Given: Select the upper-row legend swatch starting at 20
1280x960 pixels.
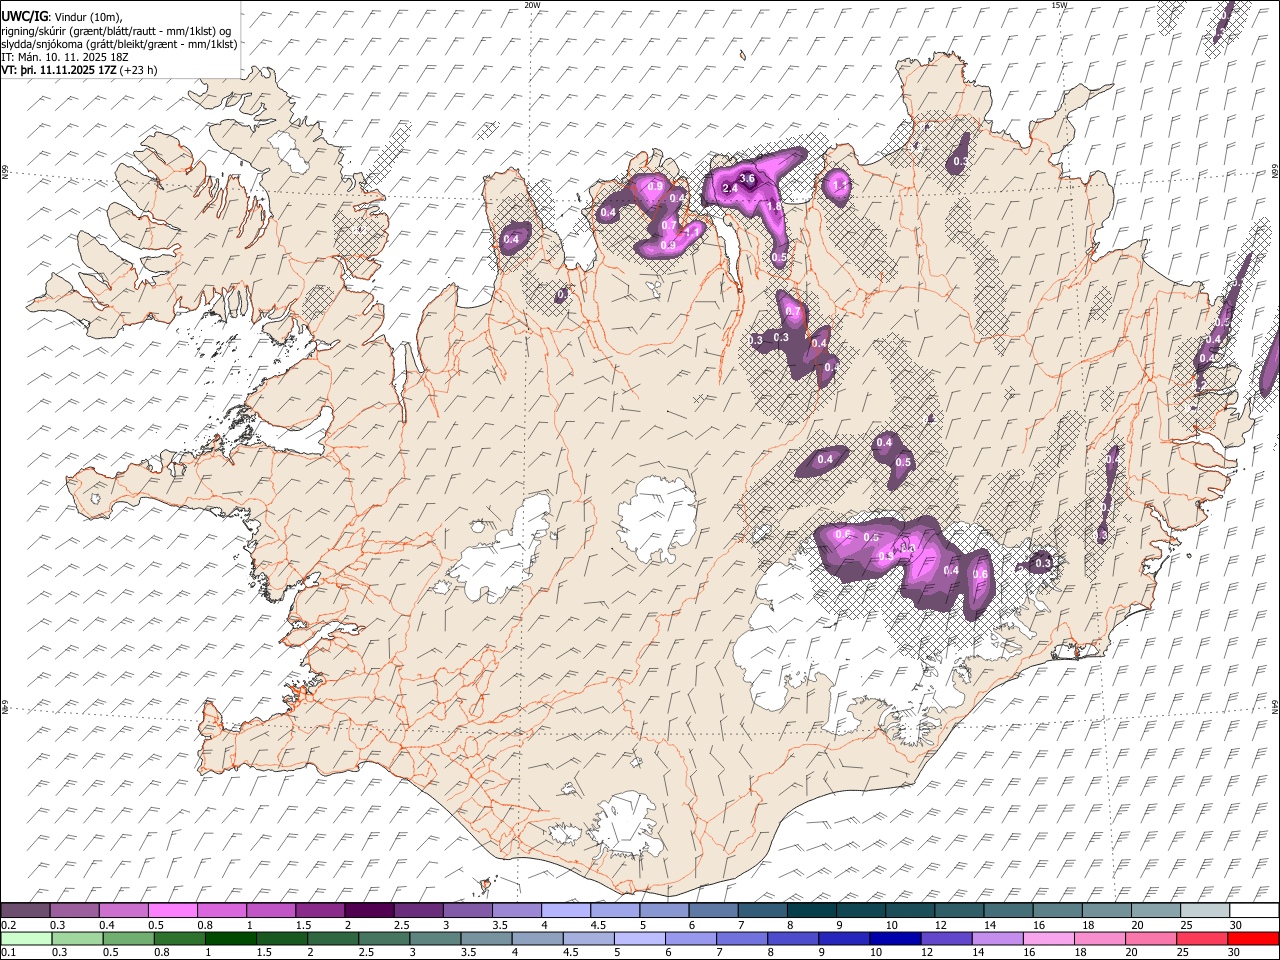Looking at the screenshot, I should pos(1154,910).
